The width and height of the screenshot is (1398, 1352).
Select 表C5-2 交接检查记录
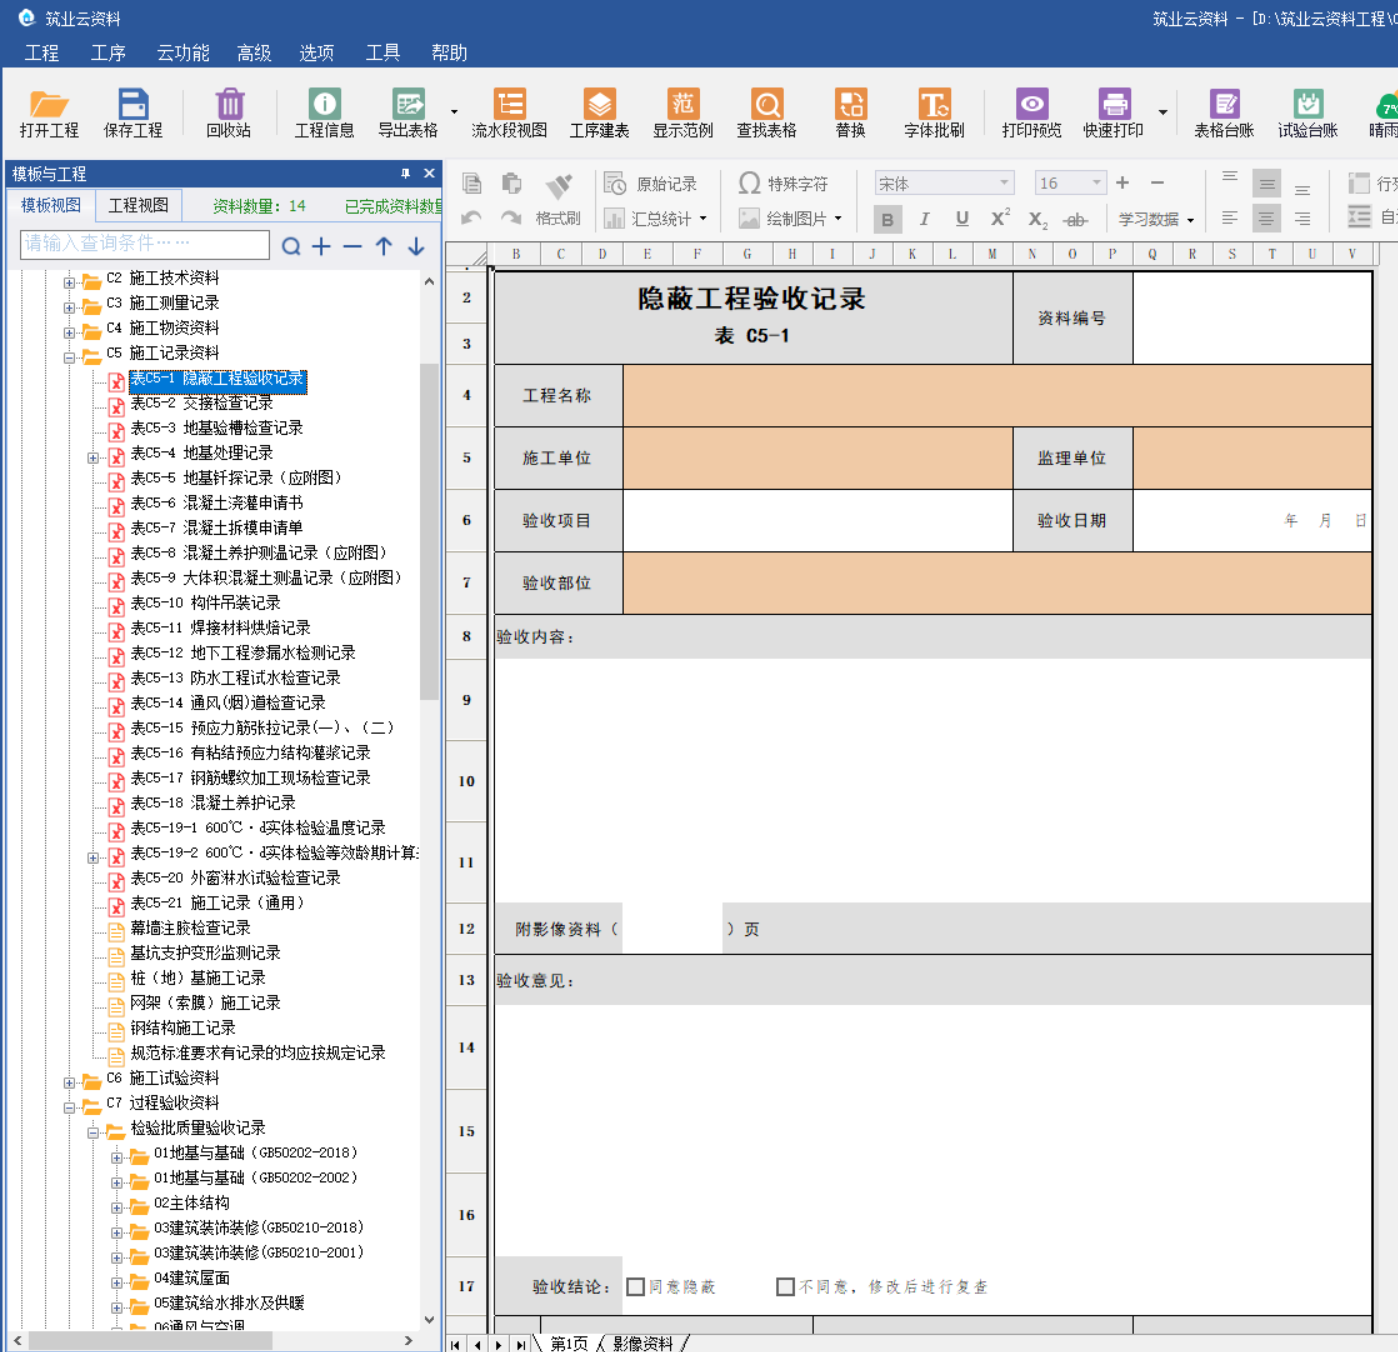pos(201,403)
